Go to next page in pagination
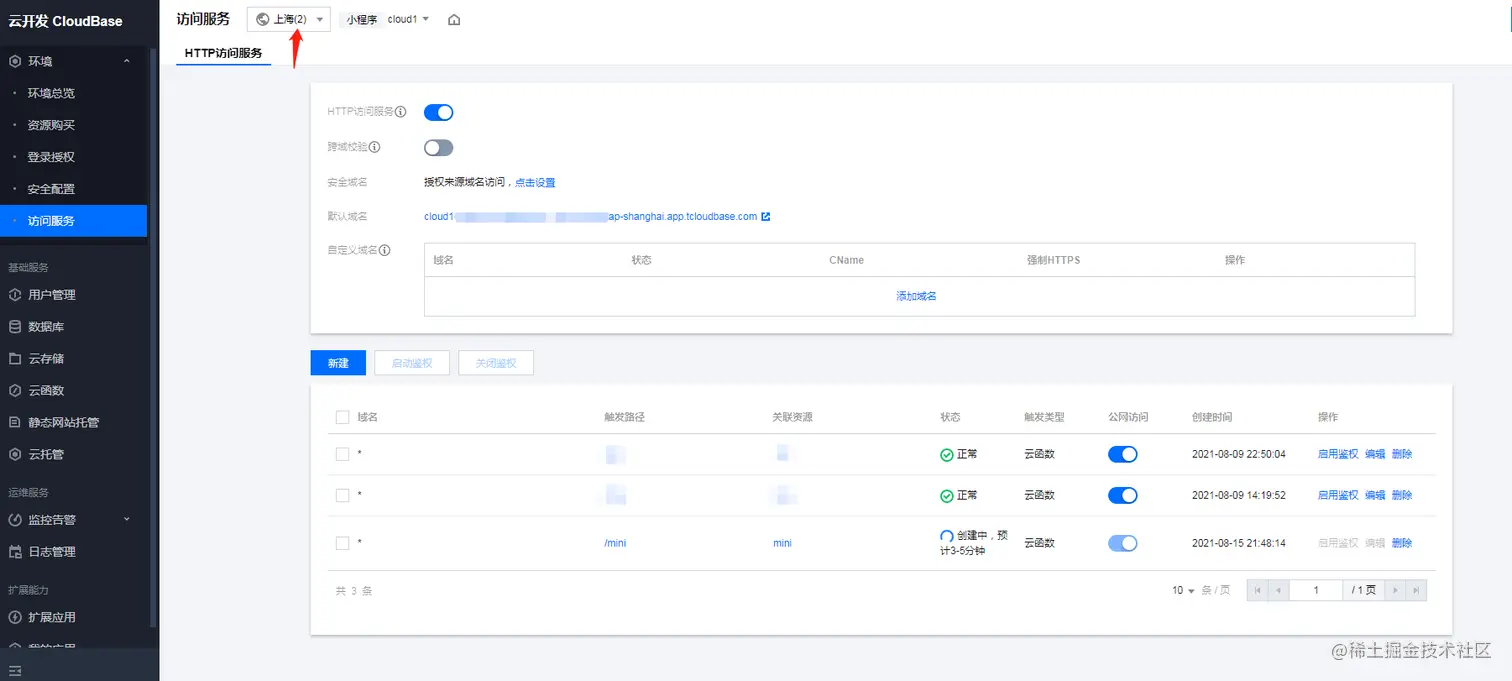1512x681 pixels. [x=1396, y=590]
